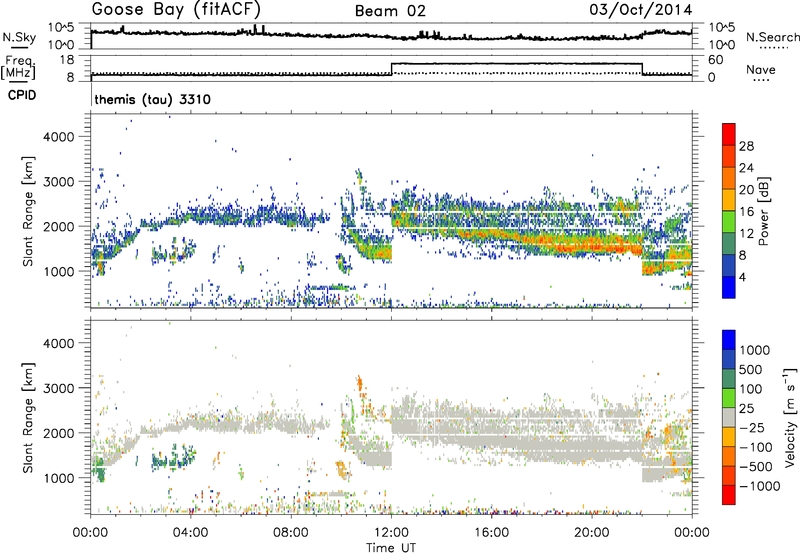
Task: Click the blue bottom of power colorbar
Action: [729, 288]
